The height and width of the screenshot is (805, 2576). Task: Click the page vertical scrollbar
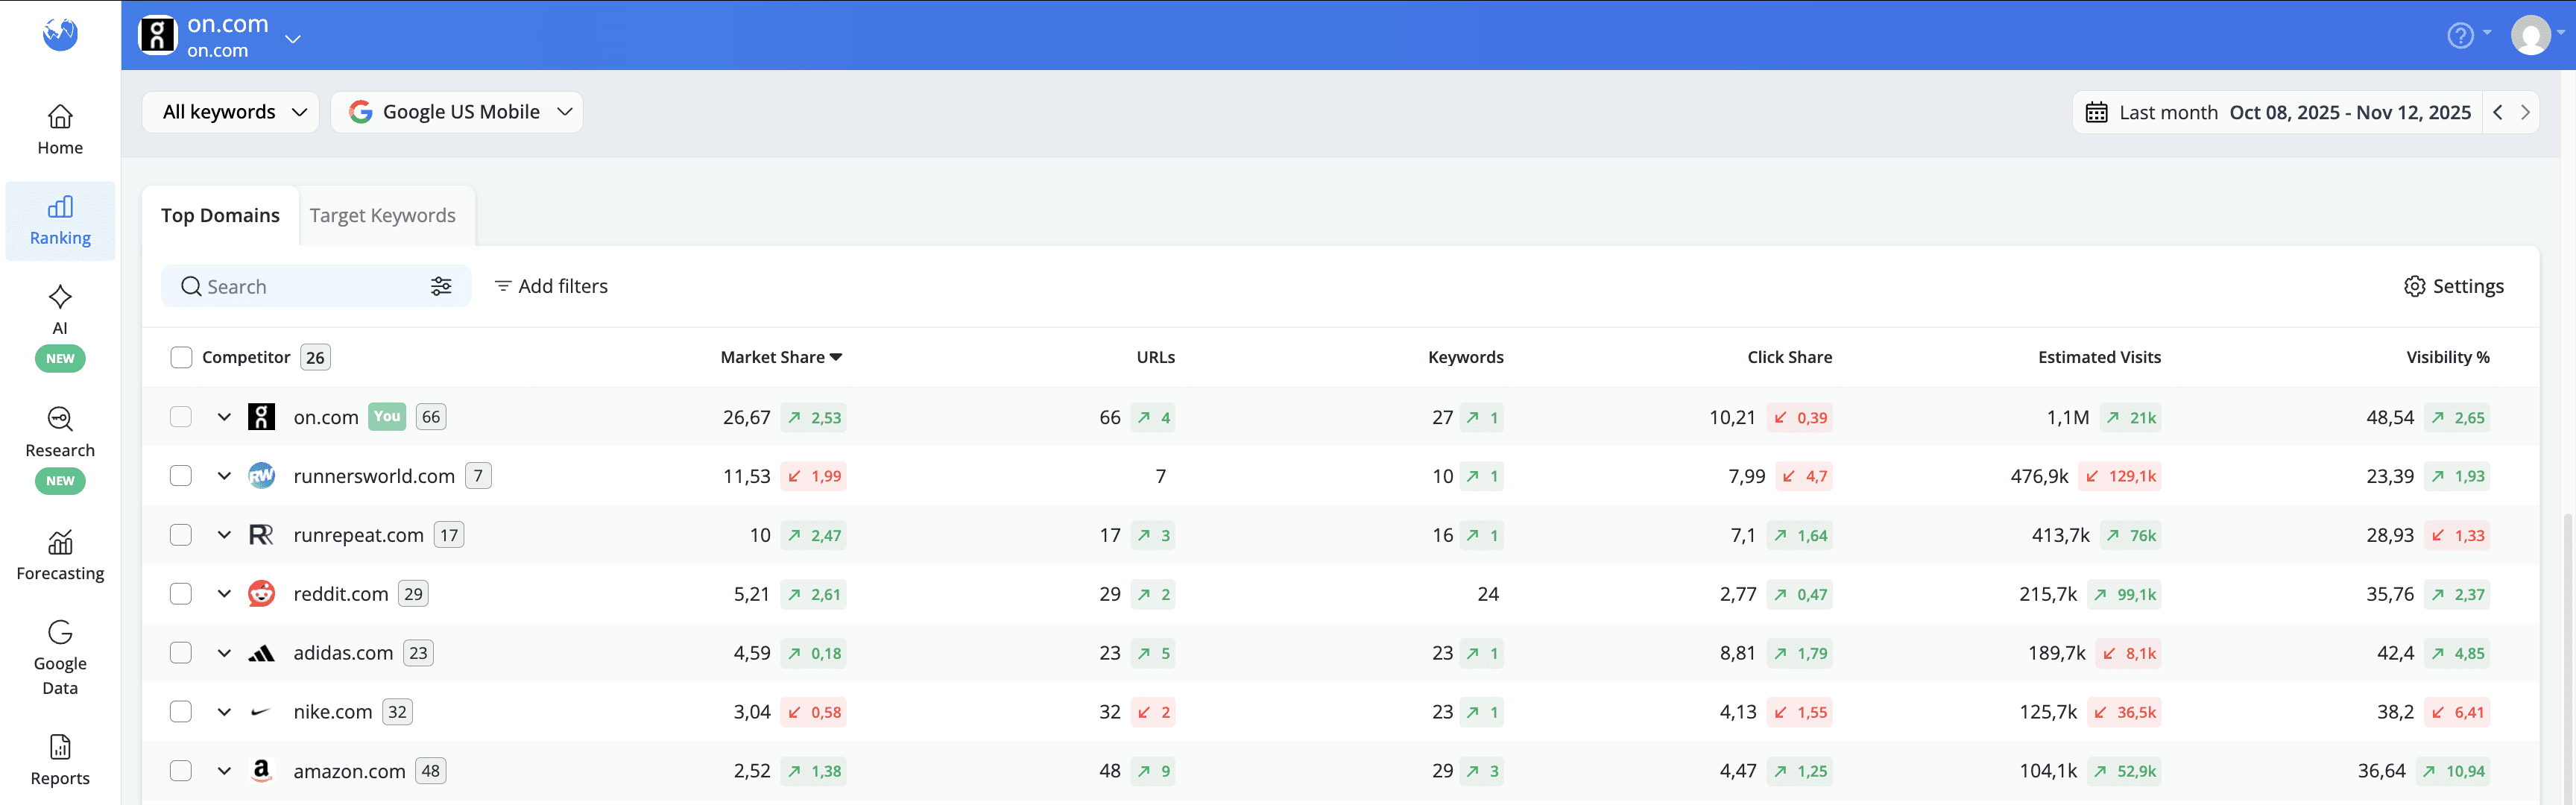2568,660
